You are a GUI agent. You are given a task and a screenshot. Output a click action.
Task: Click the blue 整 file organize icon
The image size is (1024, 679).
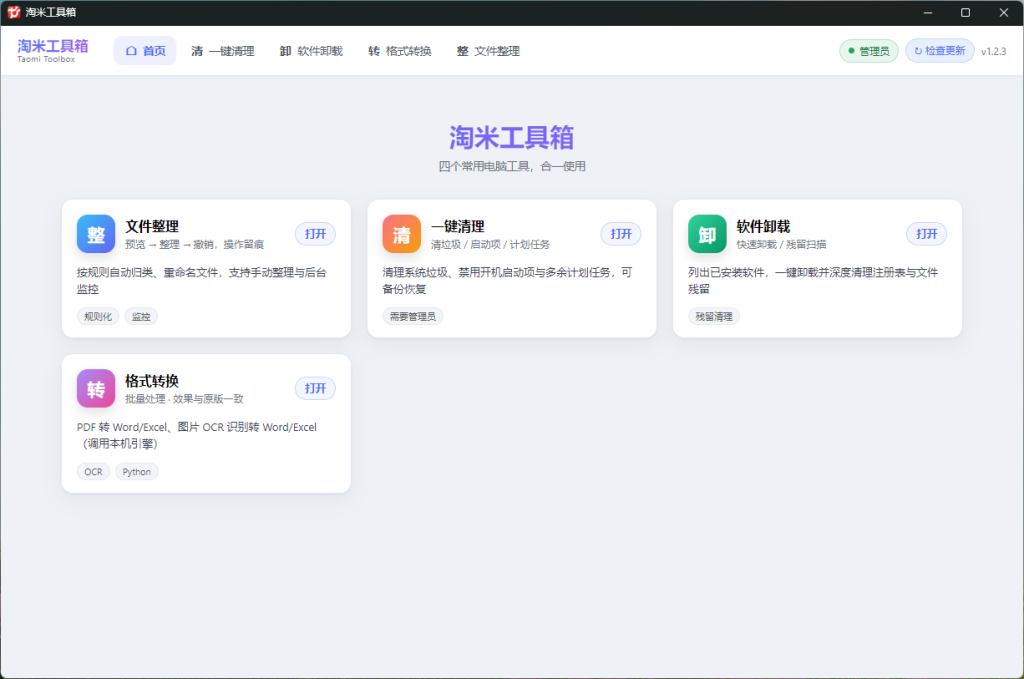click(x=96, y=234)
